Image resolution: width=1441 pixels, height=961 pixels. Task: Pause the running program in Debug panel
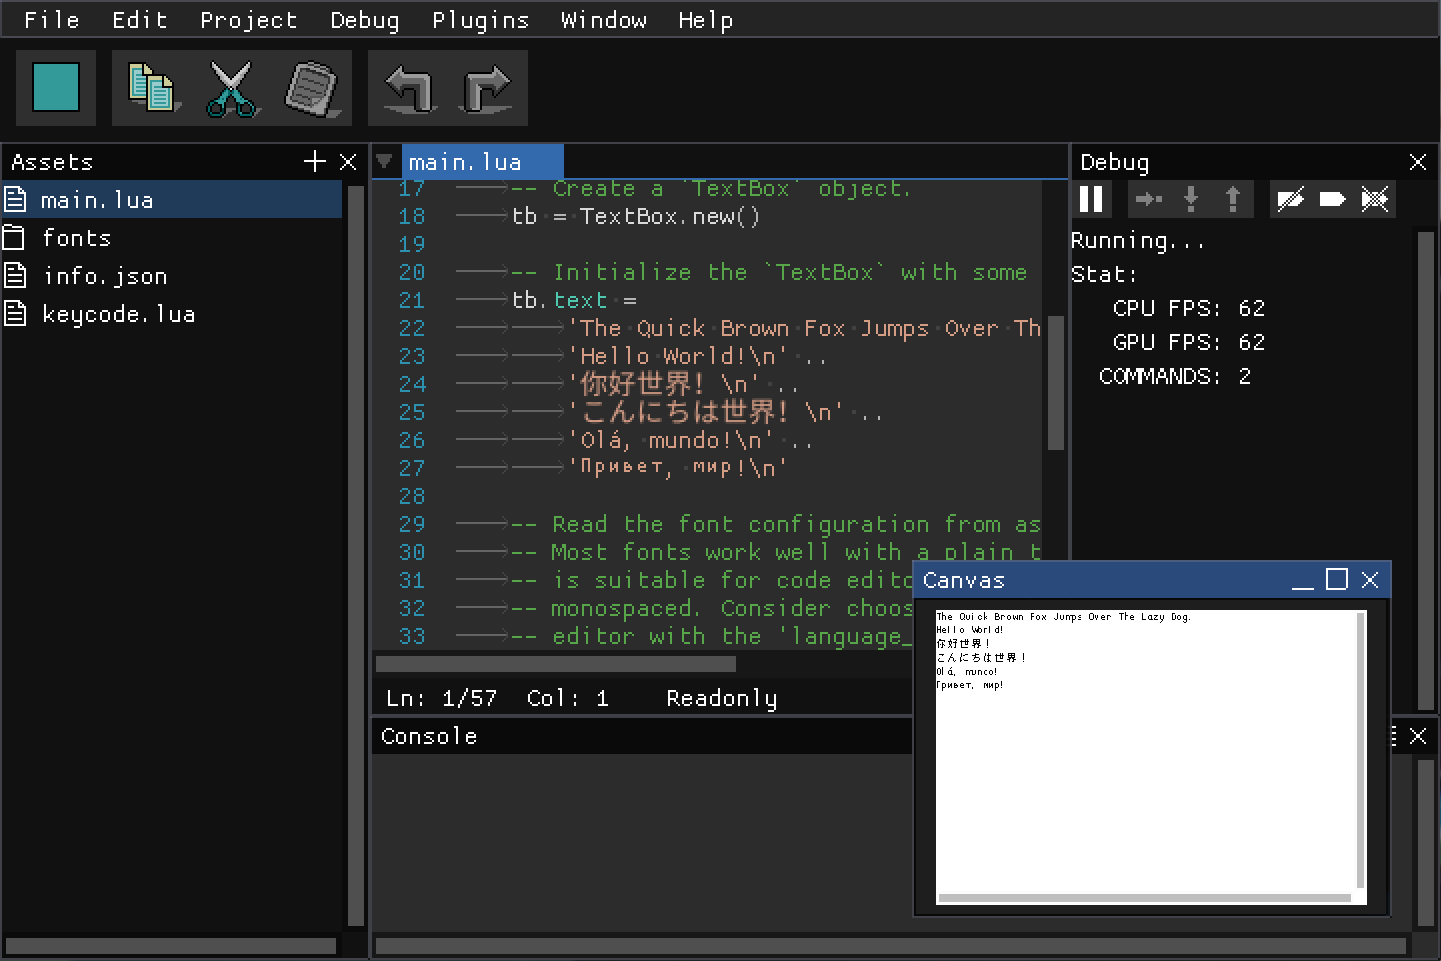[1091, 200]
